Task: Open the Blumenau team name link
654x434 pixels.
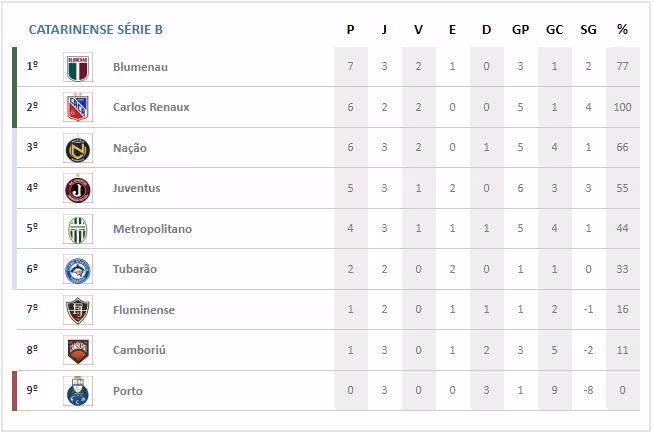Action: [x=140, y=67]
